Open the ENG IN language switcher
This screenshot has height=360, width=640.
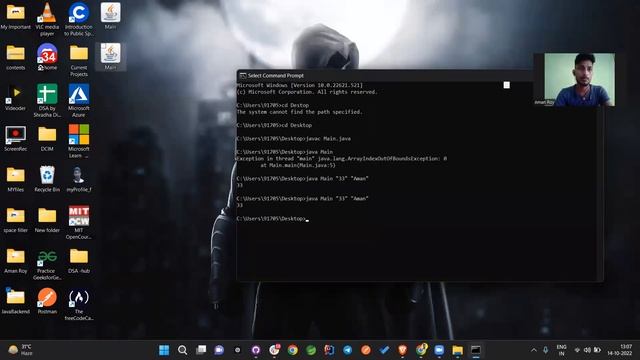562,350
